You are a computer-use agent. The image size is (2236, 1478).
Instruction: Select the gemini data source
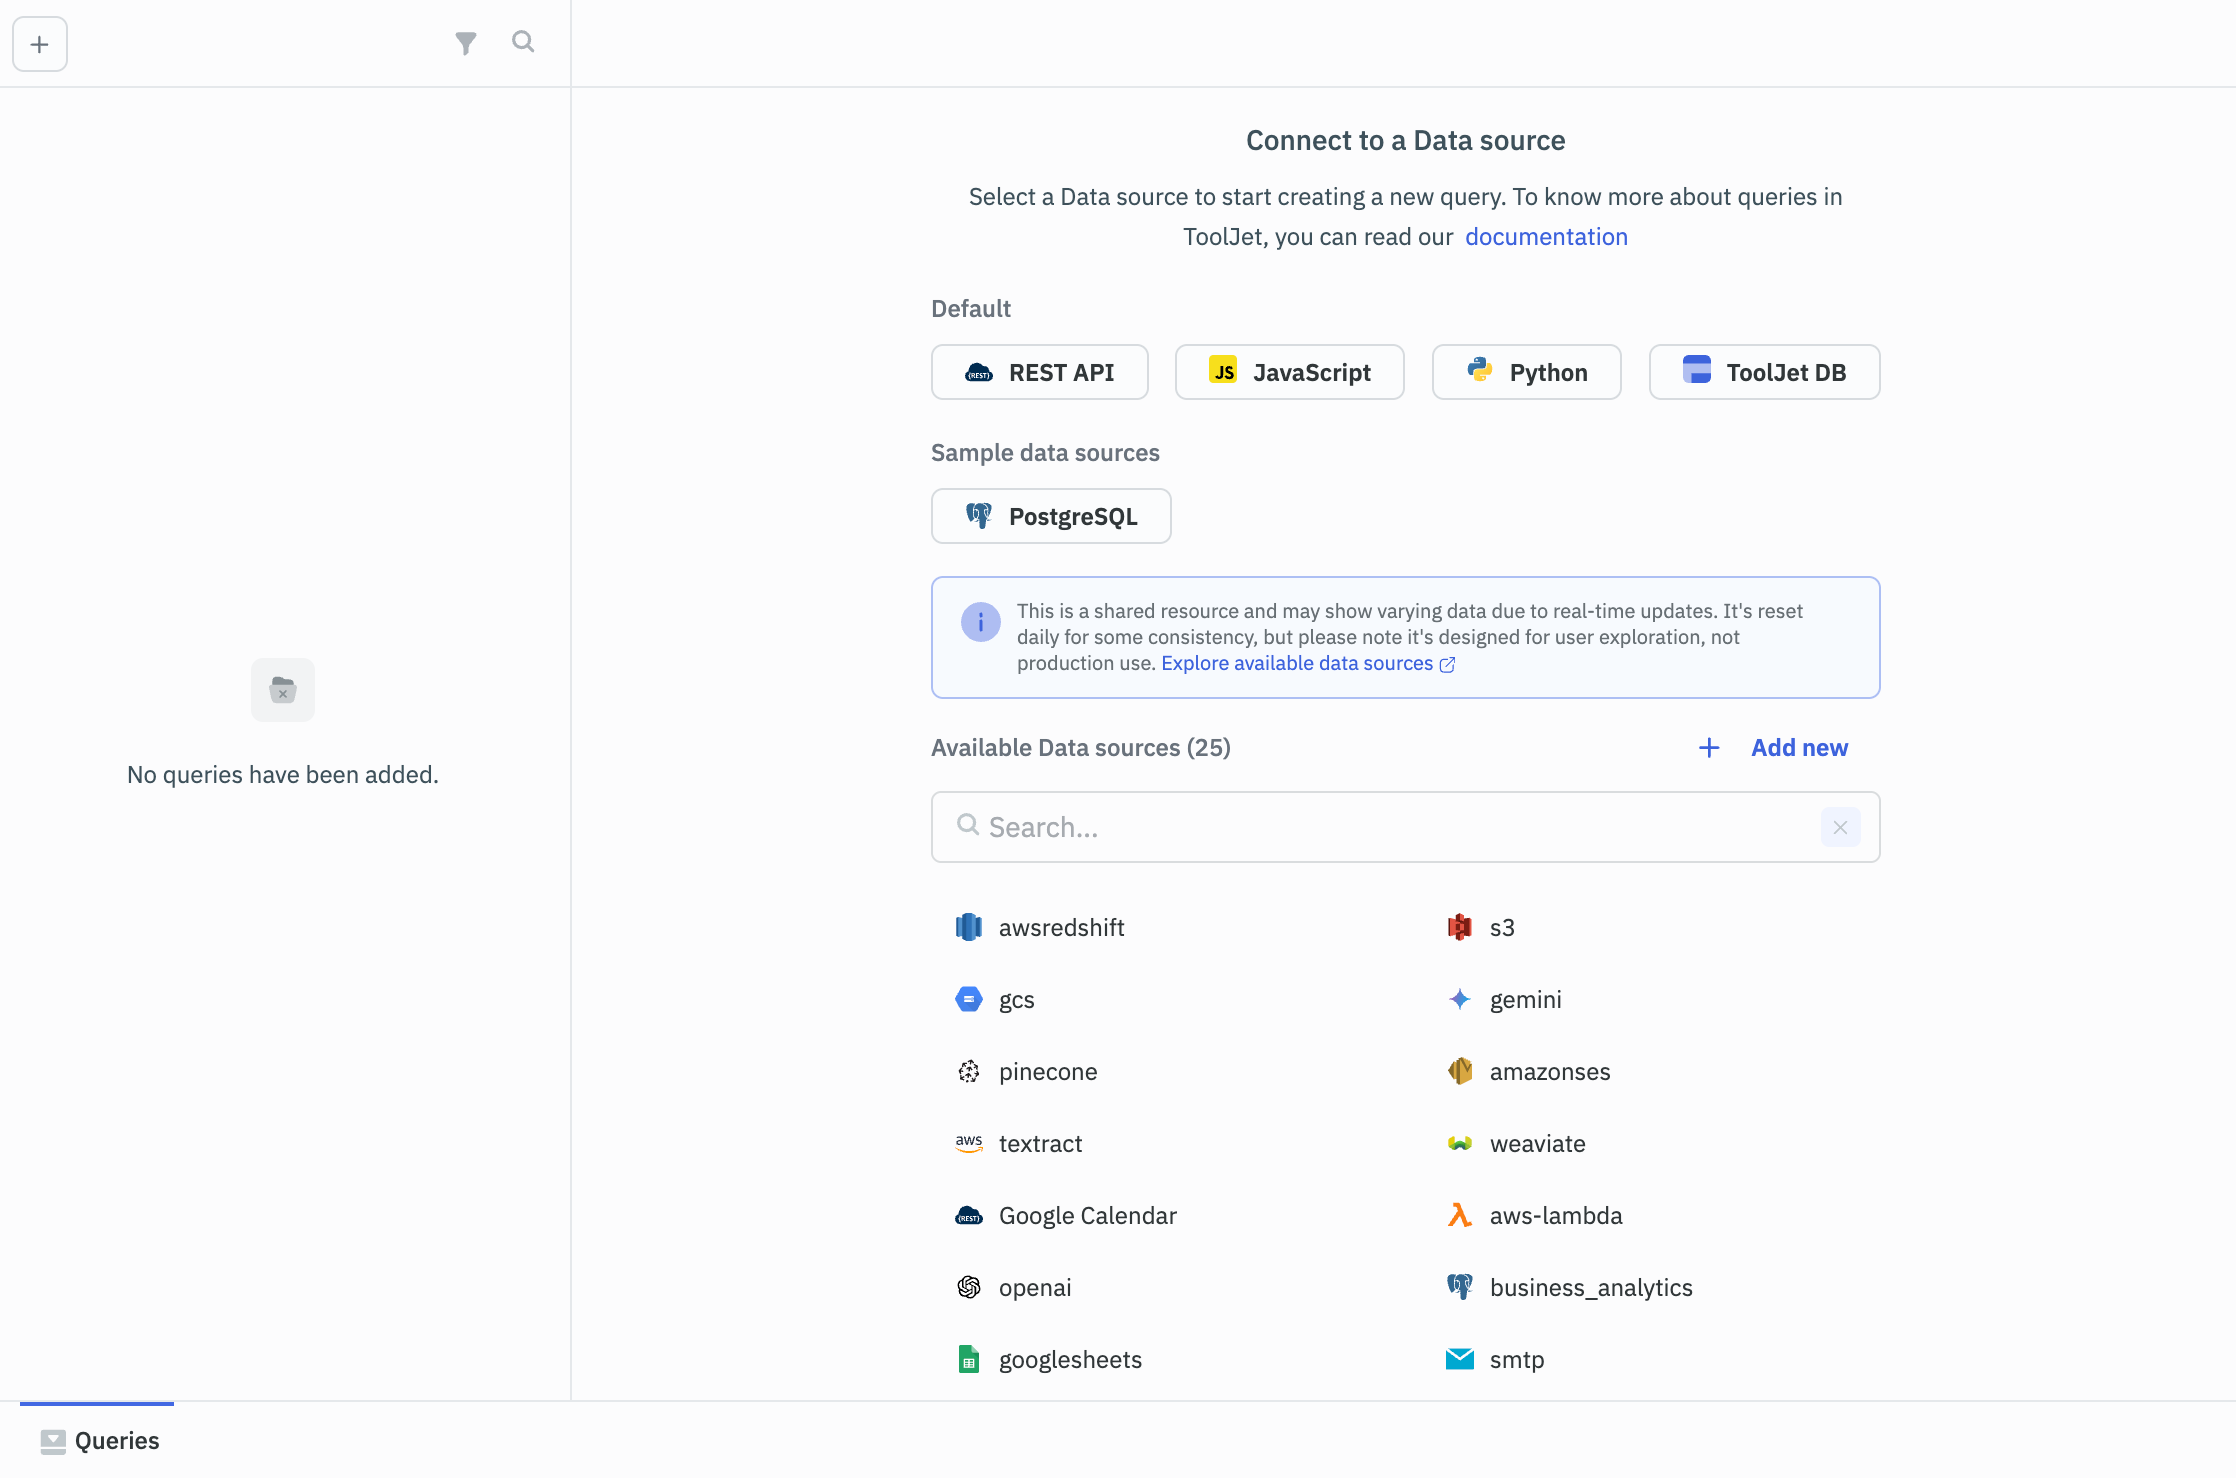(1526, 999)
